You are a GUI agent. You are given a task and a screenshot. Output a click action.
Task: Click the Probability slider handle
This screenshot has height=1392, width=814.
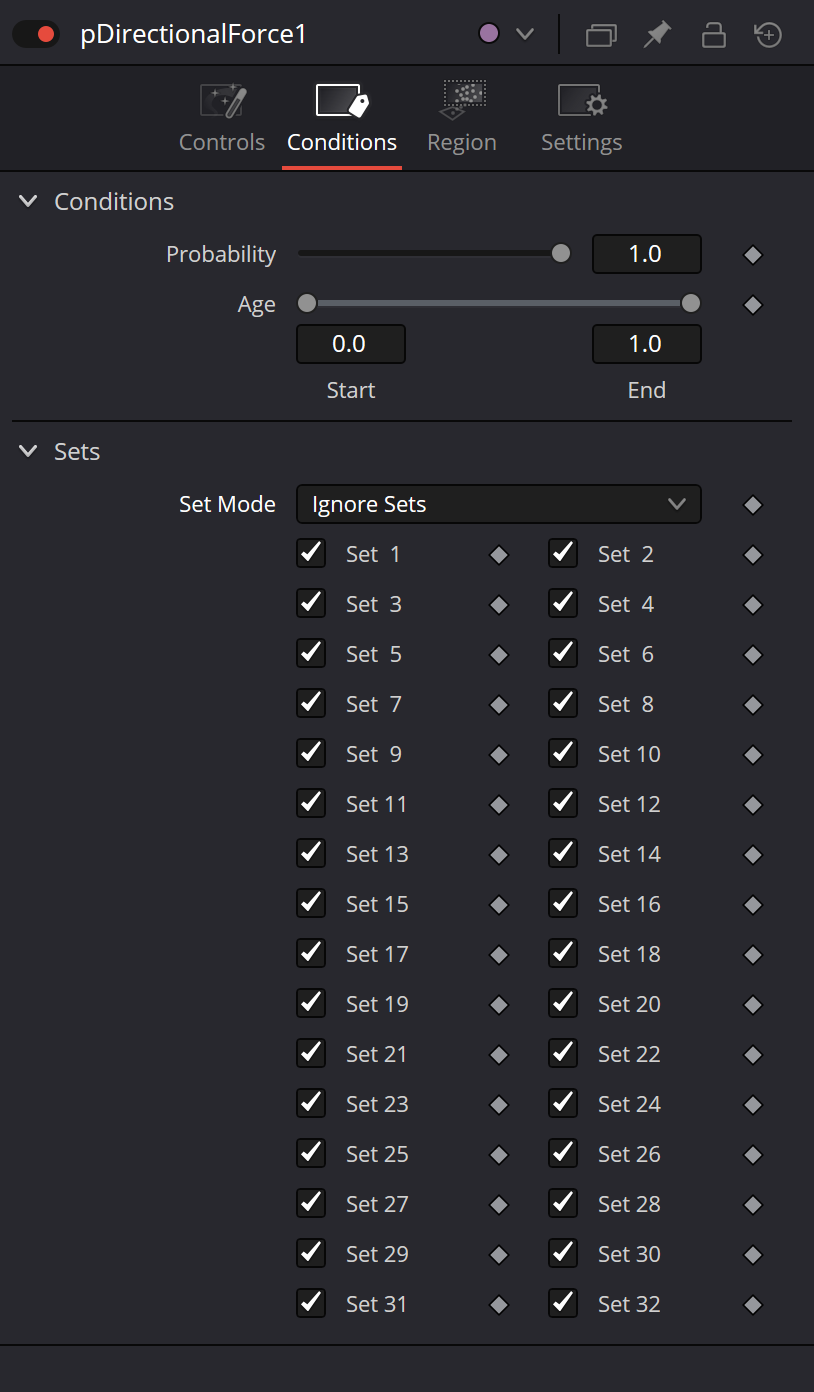[x=561, y=254]
